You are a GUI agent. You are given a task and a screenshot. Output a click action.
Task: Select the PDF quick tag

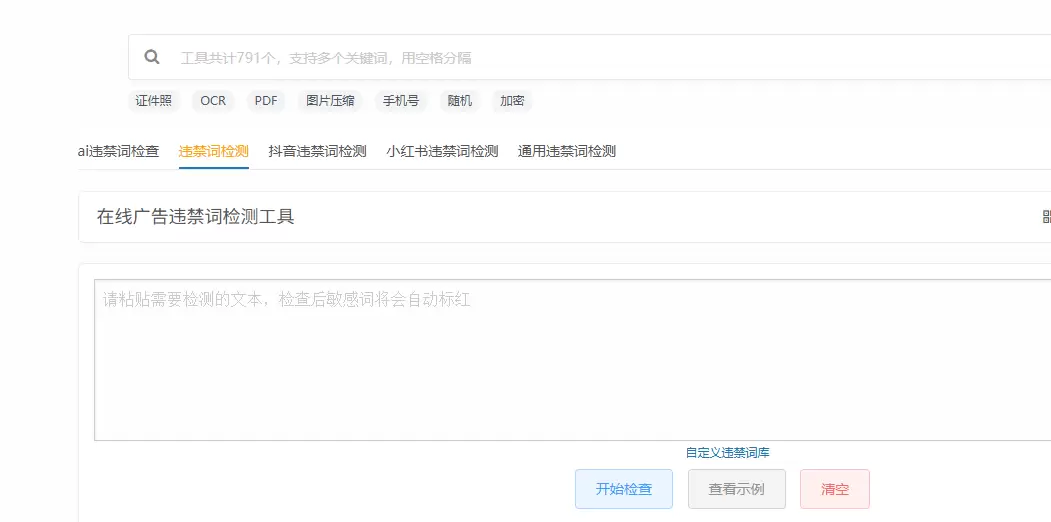coord(266,101)
